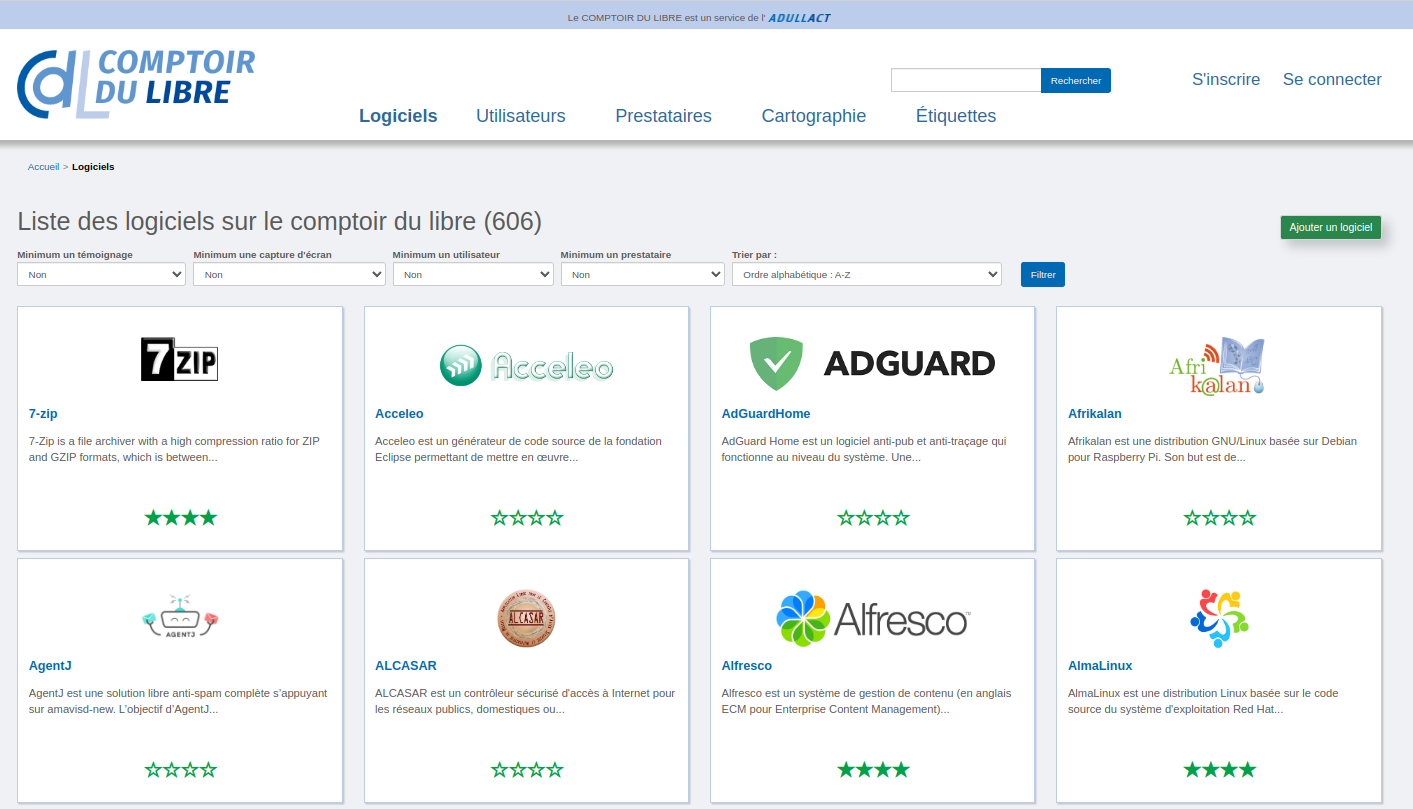Open the Afrikalan logo image

coord(1217,366)
